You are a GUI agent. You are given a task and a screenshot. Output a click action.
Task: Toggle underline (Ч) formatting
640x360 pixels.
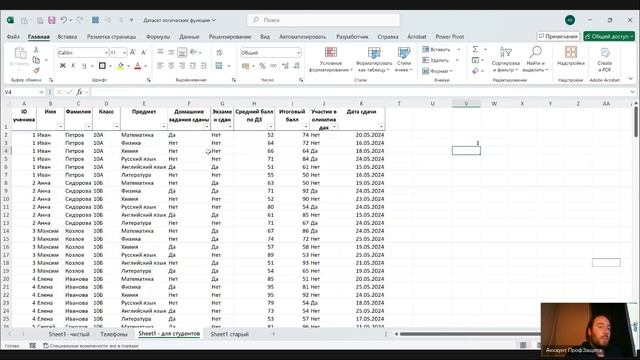pyautogui.click(x=84, y=66)
